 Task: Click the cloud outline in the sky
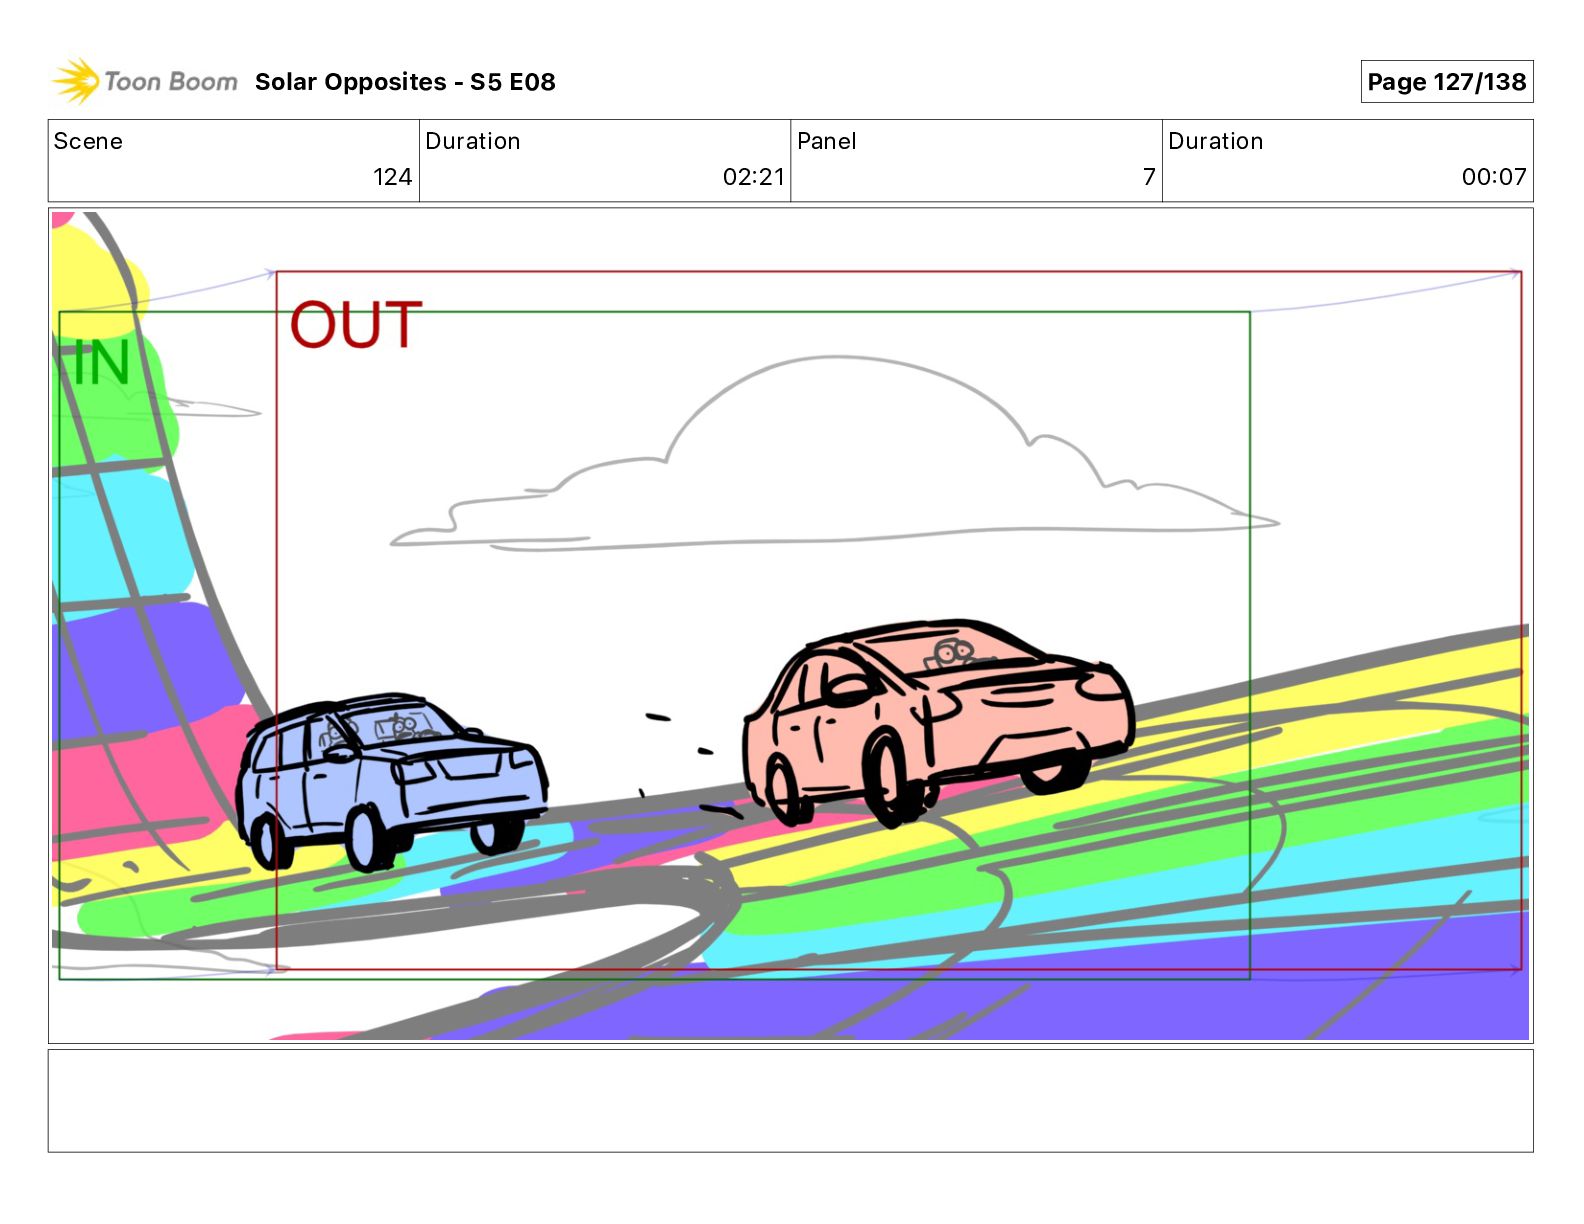click(834, 455)
